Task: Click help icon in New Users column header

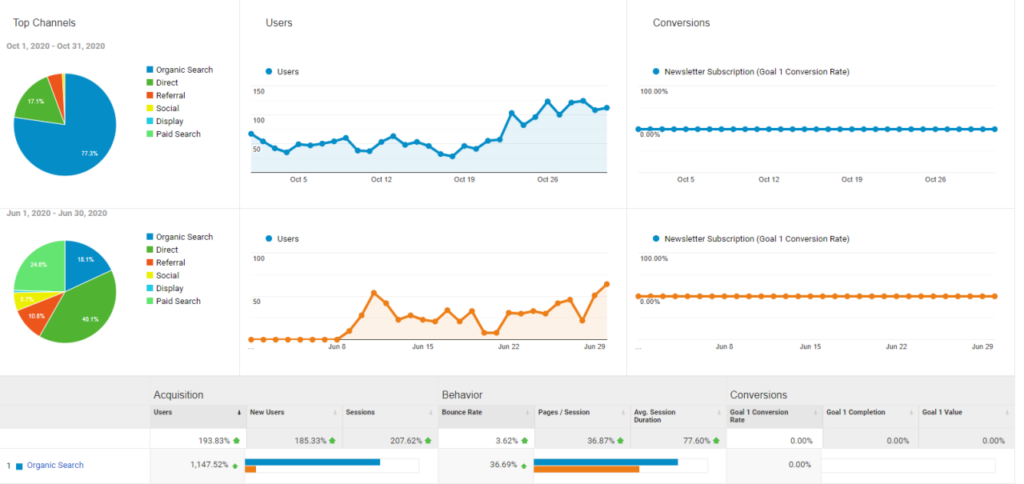Action: tap(334, 412)
